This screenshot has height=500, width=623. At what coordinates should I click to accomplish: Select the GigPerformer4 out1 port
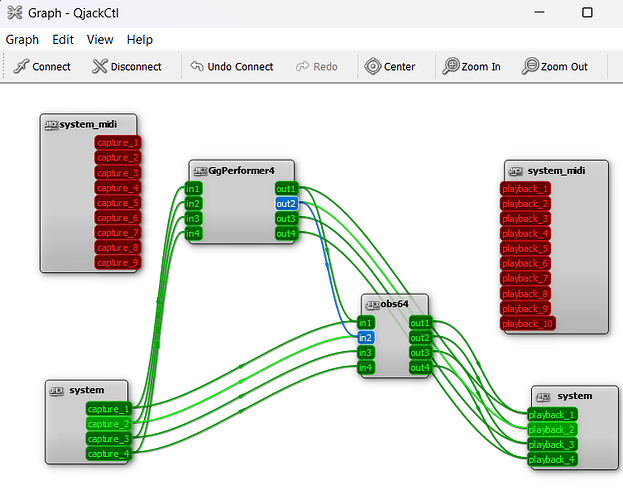click(x=286, y=189)
